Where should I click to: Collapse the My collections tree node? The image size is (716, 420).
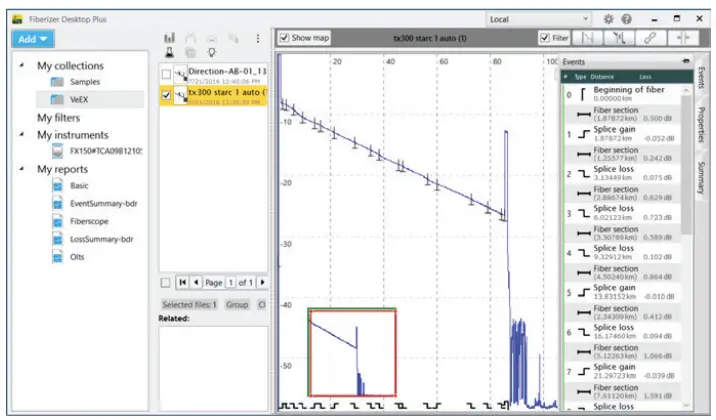point(21,65)
